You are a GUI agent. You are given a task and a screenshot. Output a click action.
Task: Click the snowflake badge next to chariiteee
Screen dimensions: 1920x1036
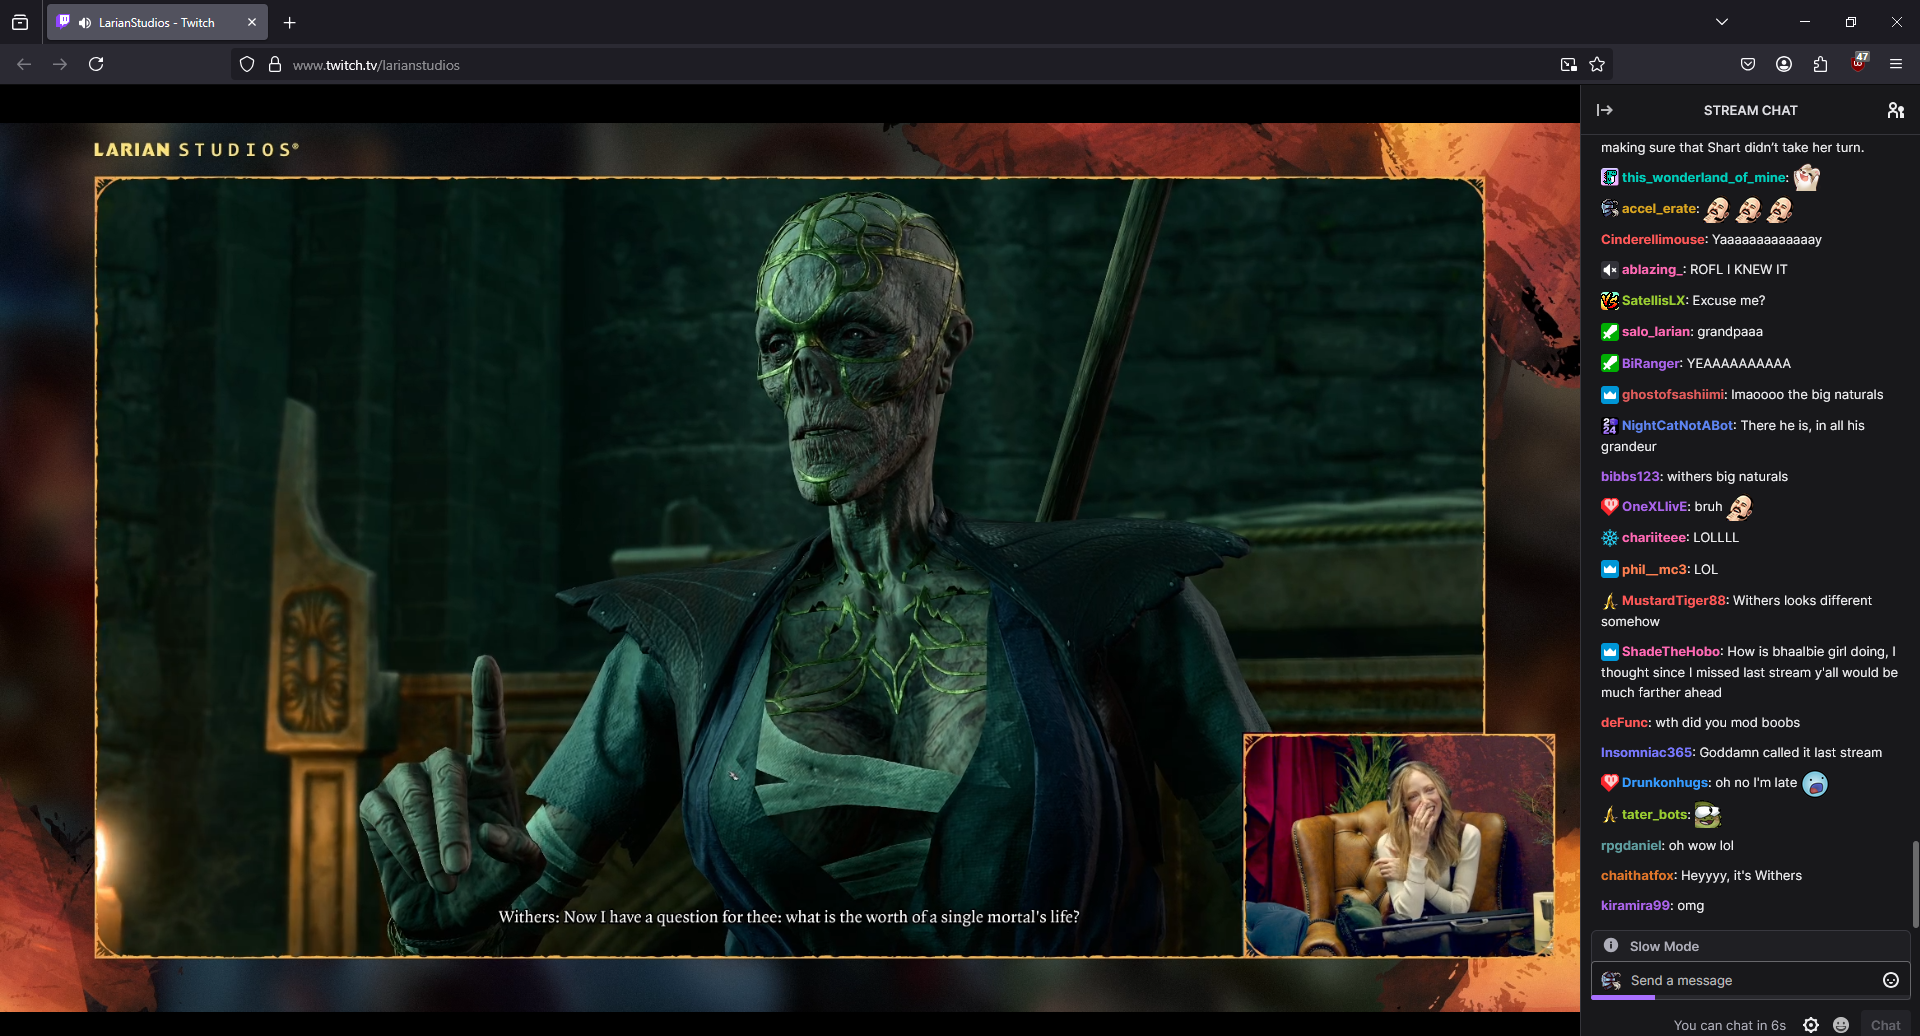coord(1610,537)
